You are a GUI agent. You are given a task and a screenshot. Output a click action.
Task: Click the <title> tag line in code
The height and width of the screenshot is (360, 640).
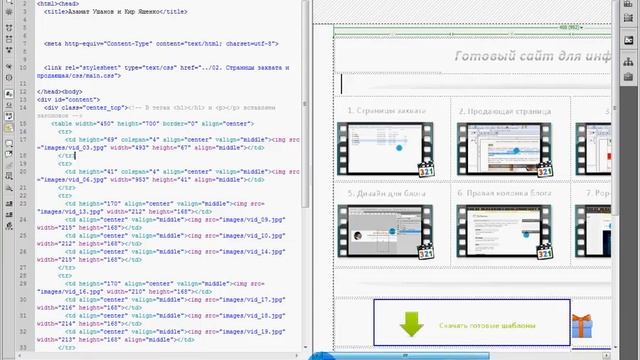pyautogui.click(x=116, y=12)
